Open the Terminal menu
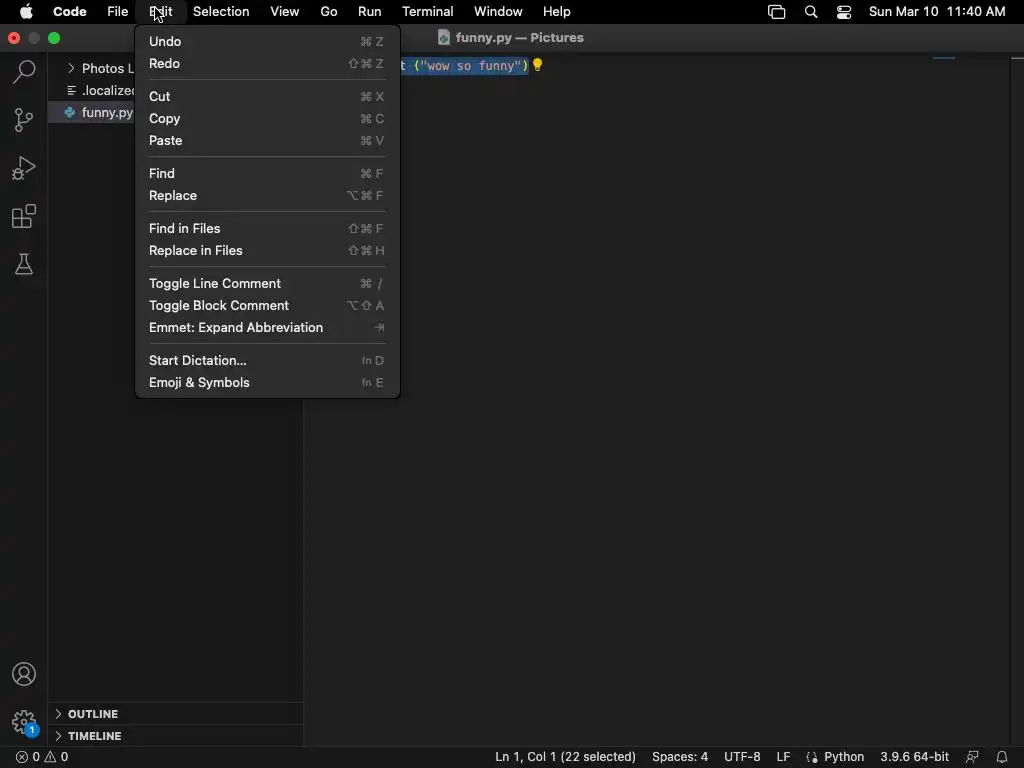This screenshot has height=768, width=1024. pyautogui.click(x=428, y=12)
